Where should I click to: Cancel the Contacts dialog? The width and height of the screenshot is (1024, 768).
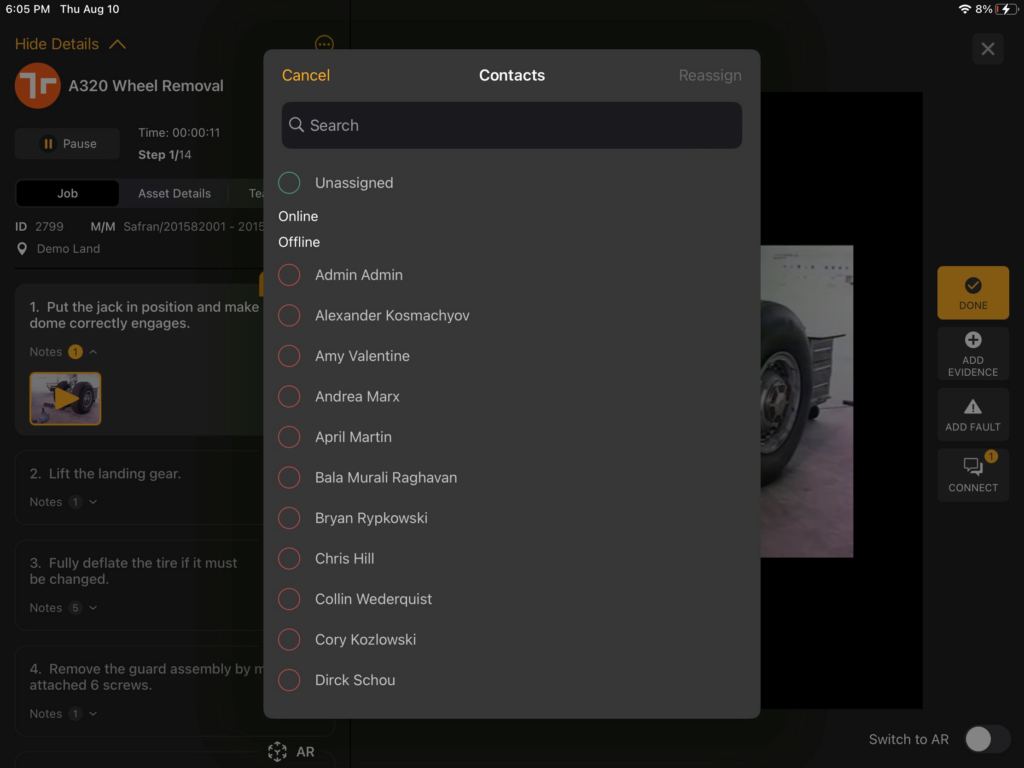(306, 75)
